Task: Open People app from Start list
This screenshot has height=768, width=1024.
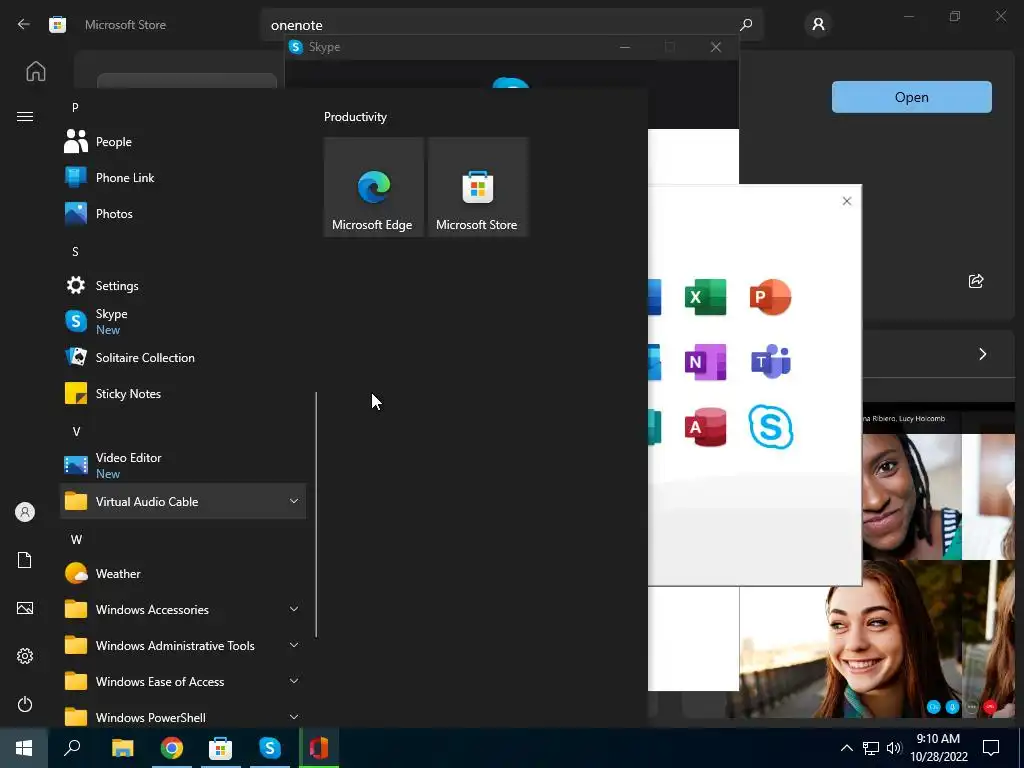Action: coord(183,142)
